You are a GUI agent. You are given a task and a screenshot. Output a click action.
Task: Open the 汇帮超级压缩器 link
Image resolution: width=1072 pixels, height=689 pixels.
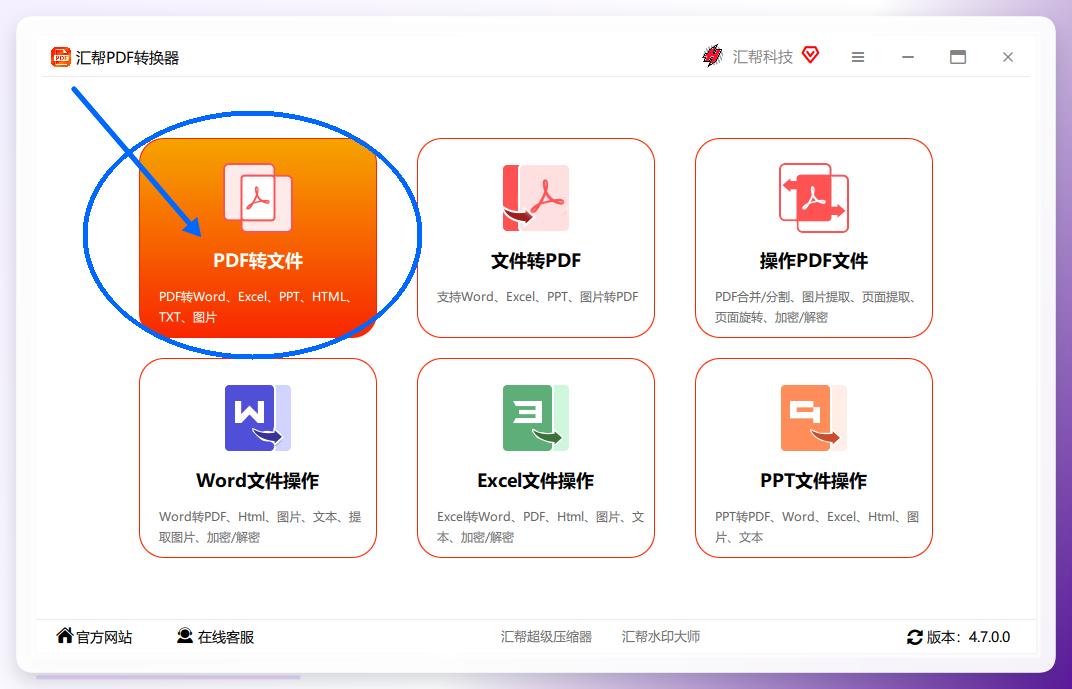click(546, 636)
